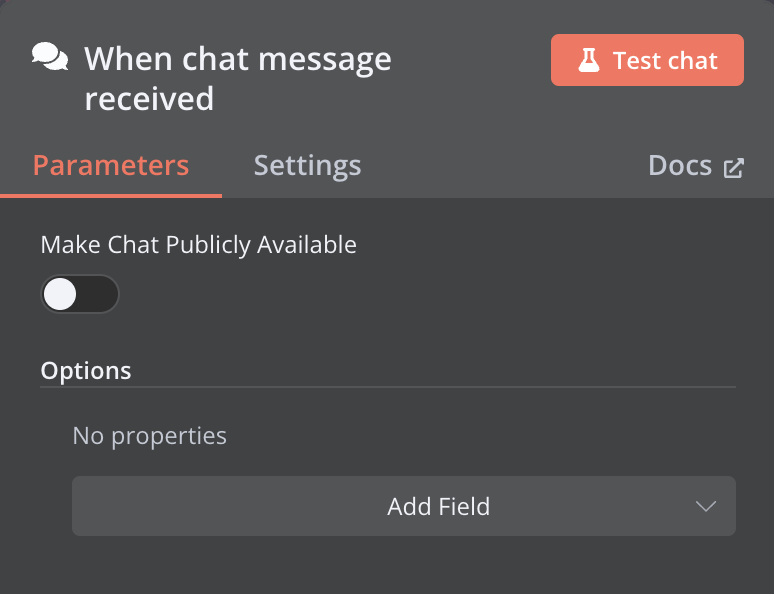Expand the Add Field dropdown
Viewport: 774px width, 594px height.
pos(403,506)
